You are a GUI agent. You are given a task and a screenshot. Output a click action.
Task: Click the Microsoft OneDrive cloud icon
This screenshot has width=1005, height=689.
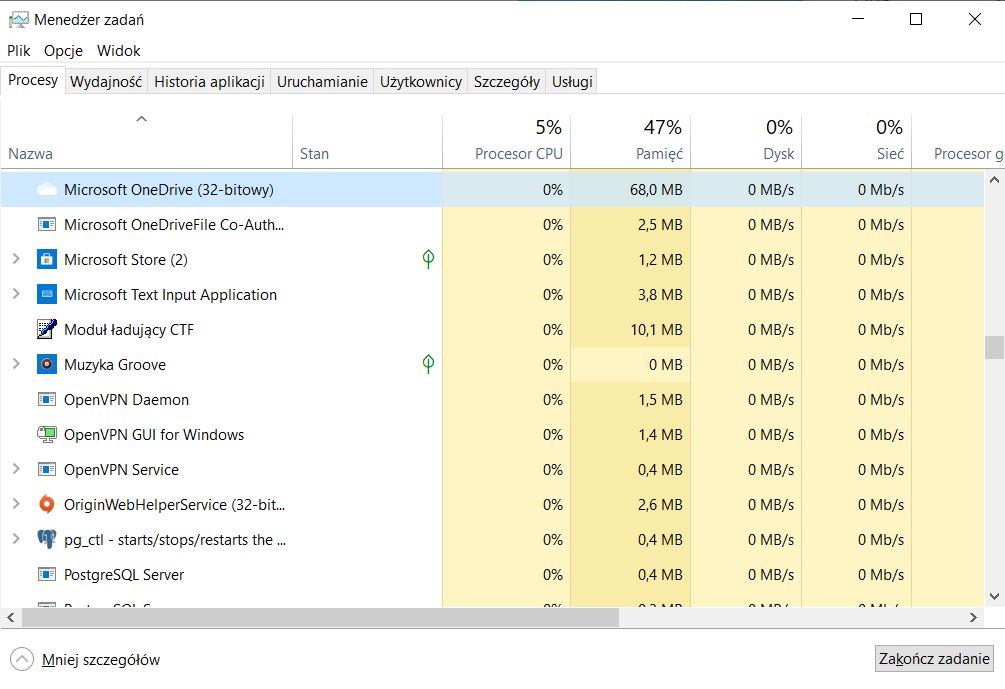click(46, 189)
